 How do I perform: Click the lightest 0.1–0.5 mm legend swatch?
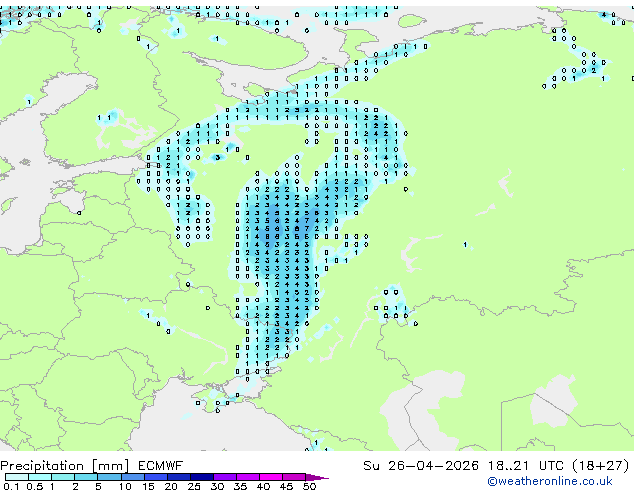[17, 477]
